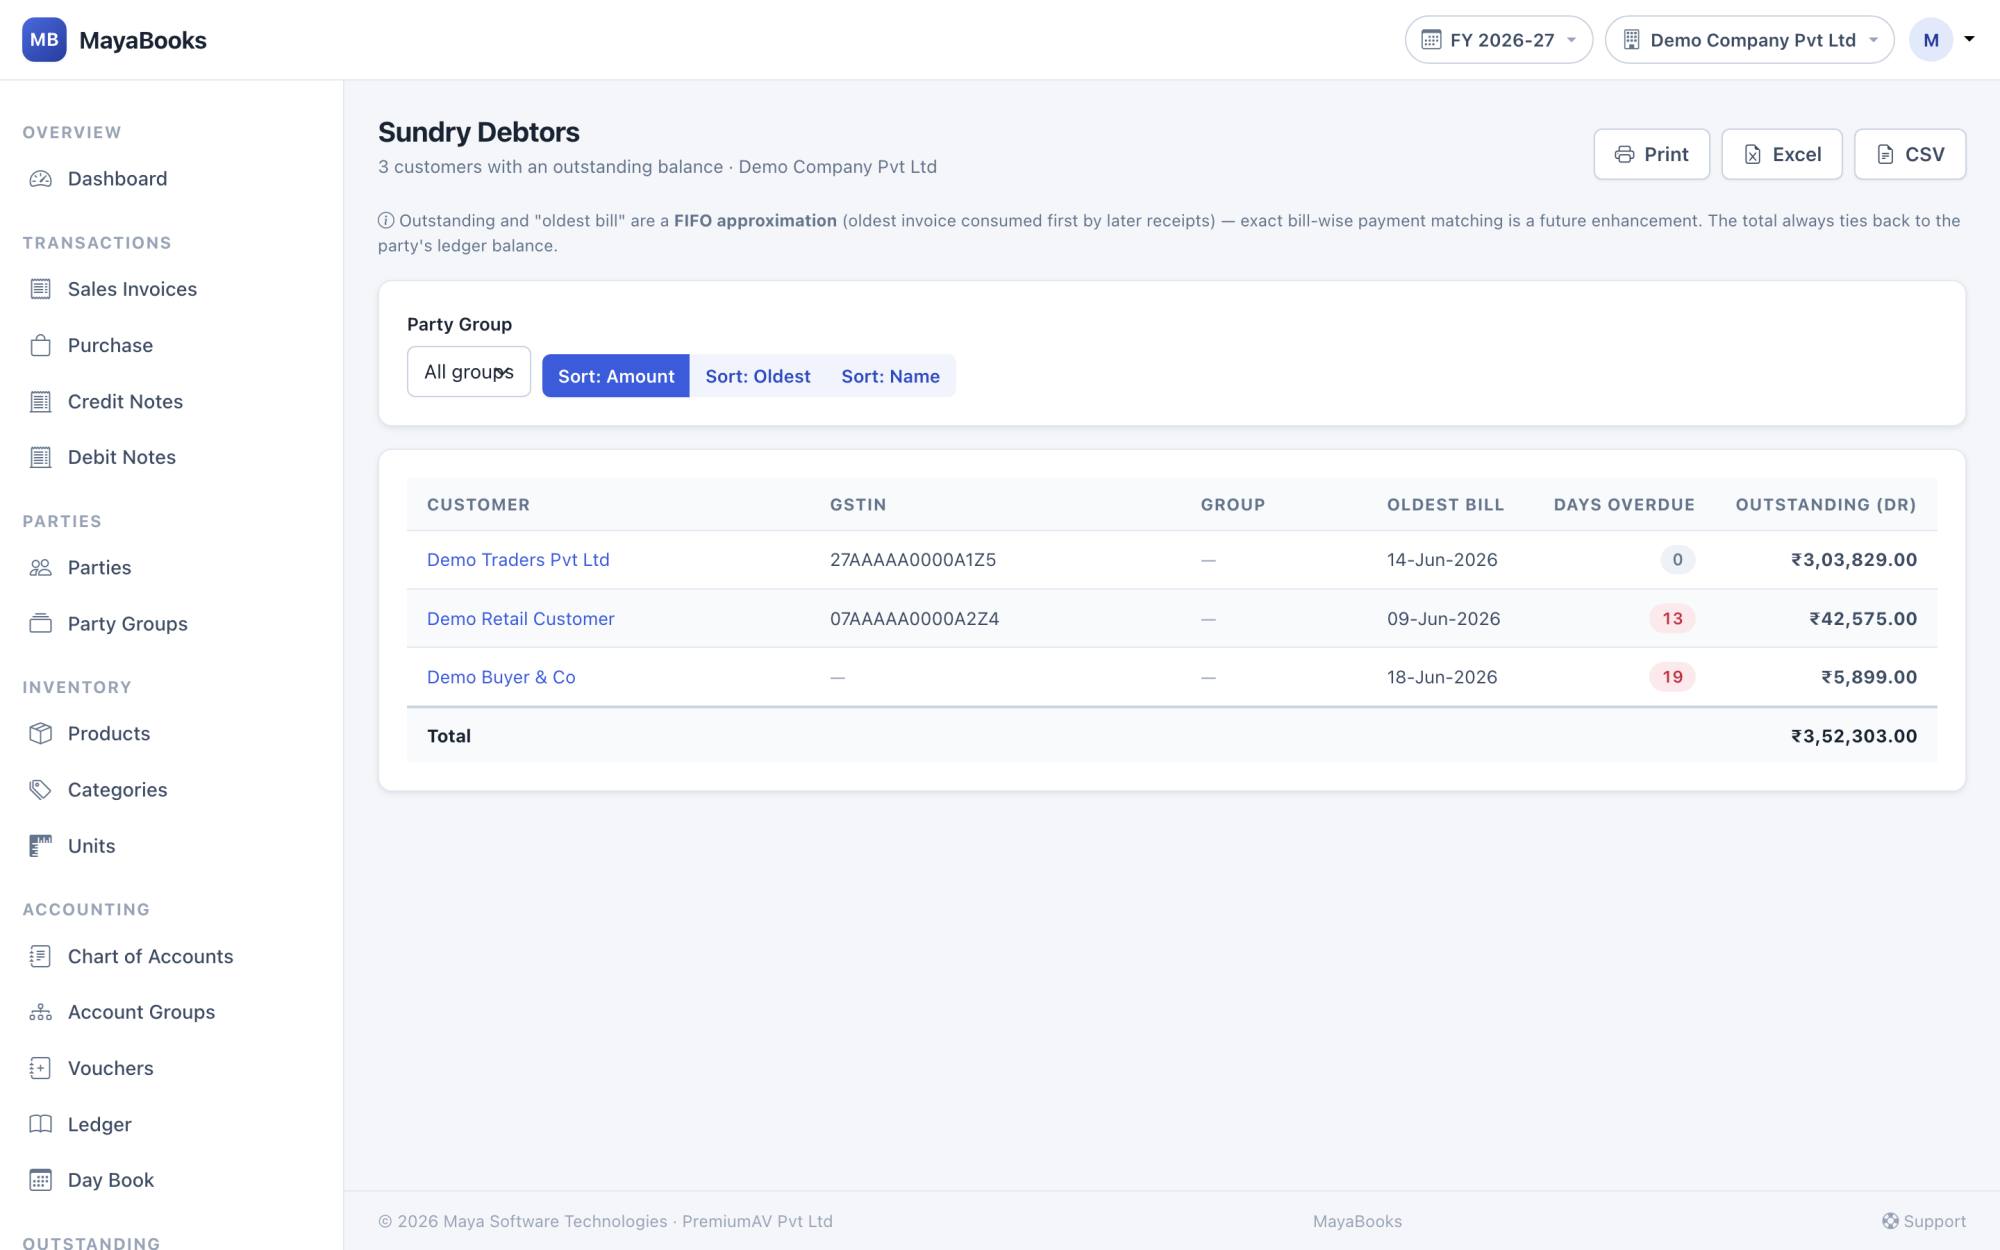This screenshot has width=2000, height=1250.
Task: Click the MayaBooks MB logo icon
Action: point(44,40)
